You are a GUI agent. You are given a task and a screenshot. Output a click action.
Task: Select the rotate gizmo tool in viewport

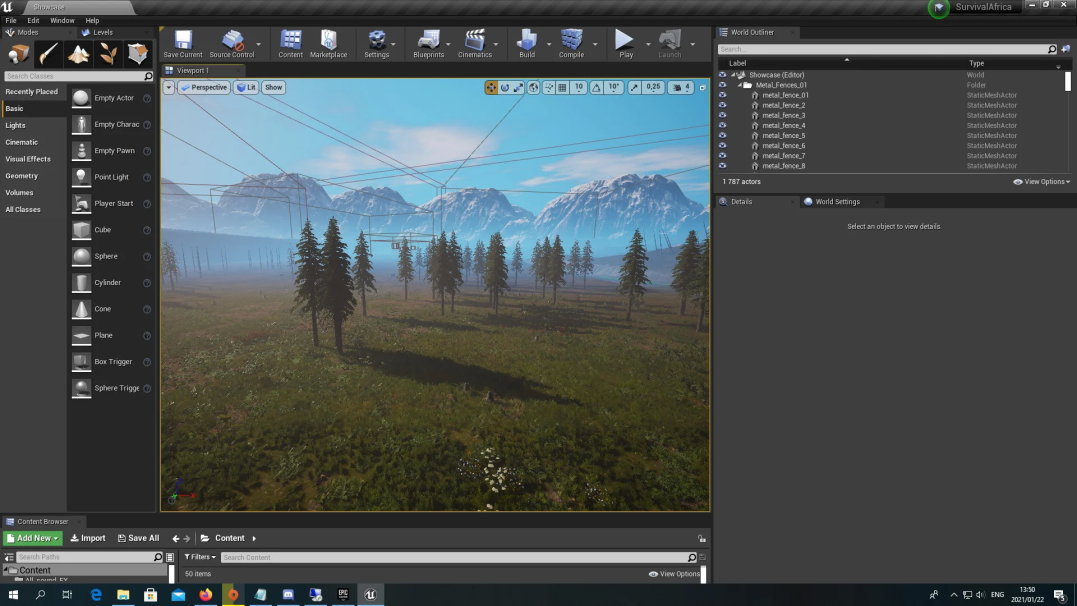tap(505, 88)
